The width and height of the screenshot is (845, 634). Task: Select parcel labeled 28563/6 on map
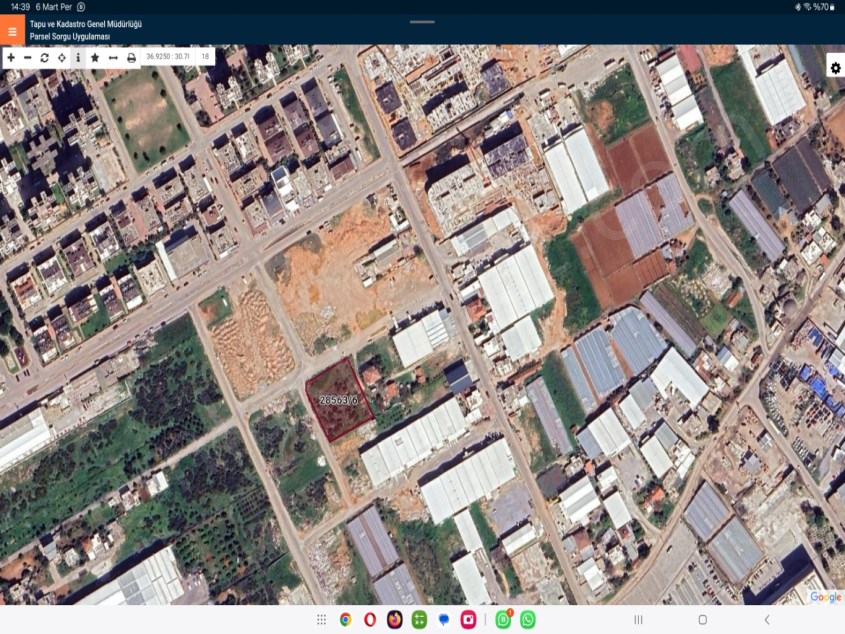coord(337,400)
